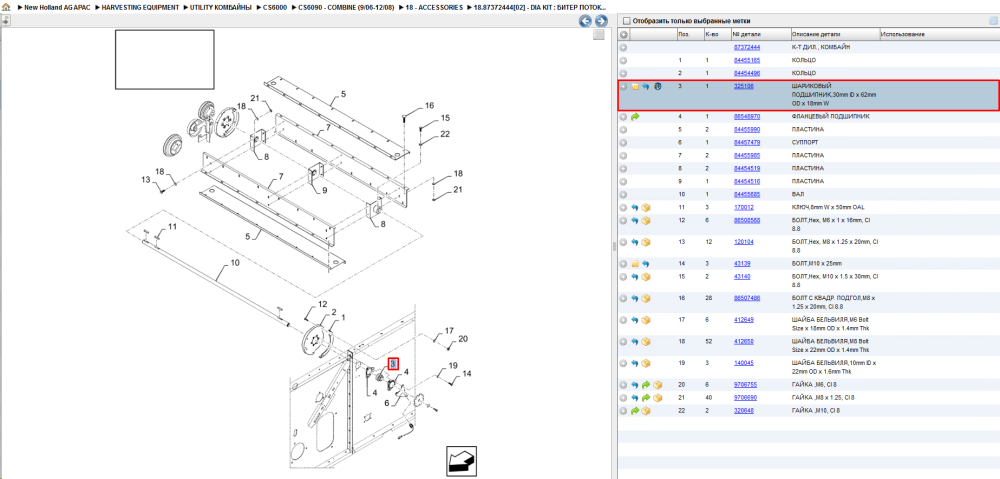Click the blue arrow for part 140045
1000x479 pixels.
coord(635,364)
